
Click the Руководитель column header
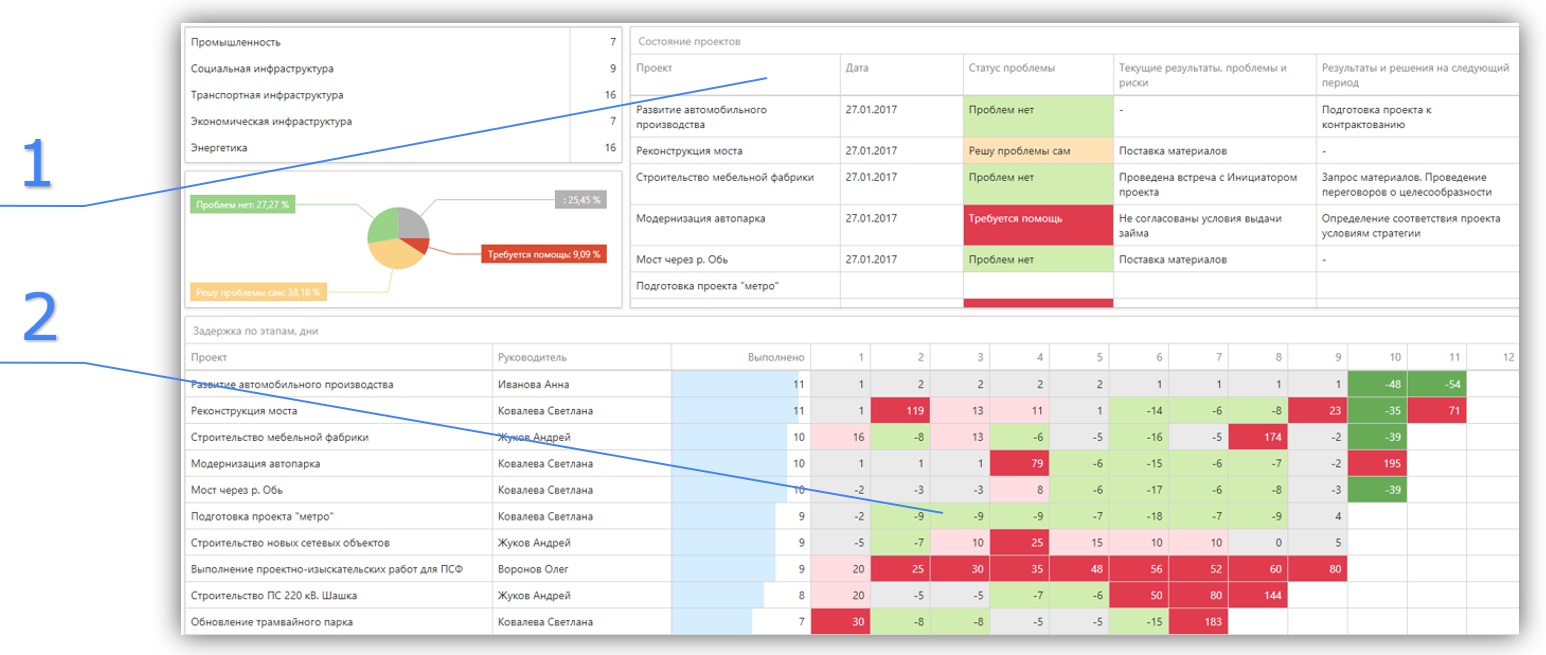(526, 357)
